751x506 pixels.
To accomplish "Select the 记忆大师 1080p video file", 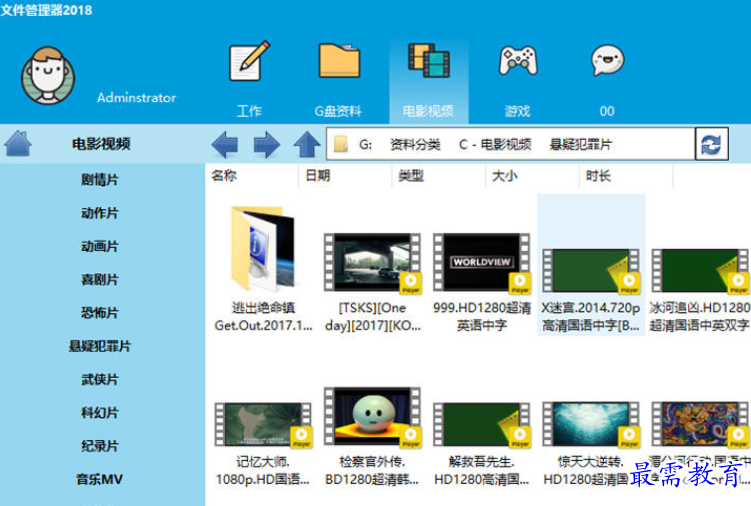I will 262,444.
